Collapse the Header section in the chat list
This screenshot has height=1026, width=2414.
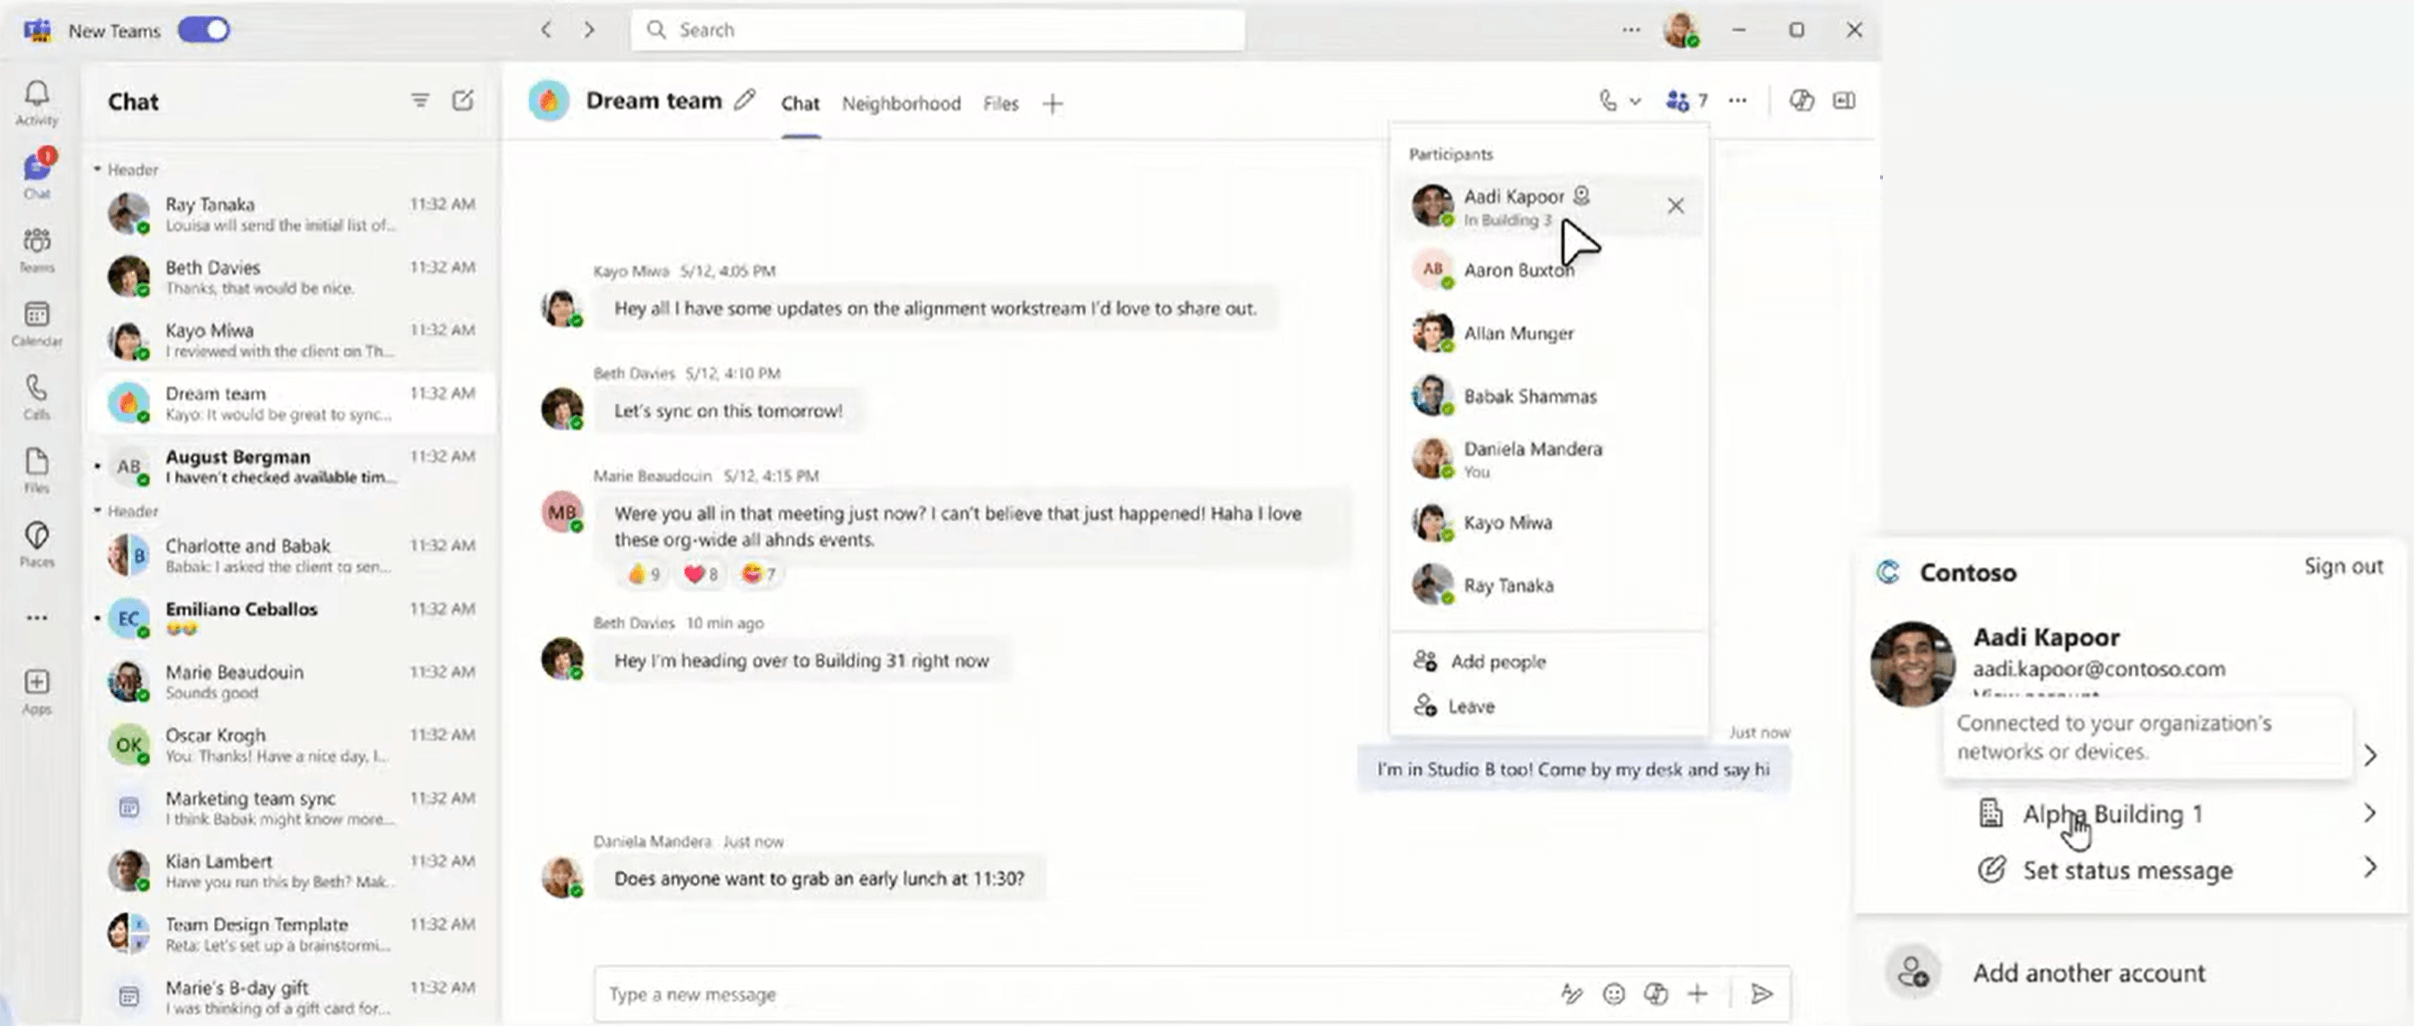tap(97, 169)
